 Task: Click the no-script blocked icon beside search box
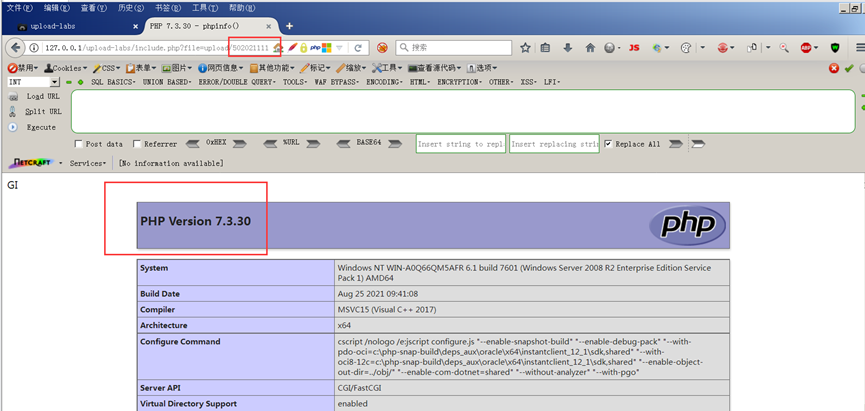(382, 48)
